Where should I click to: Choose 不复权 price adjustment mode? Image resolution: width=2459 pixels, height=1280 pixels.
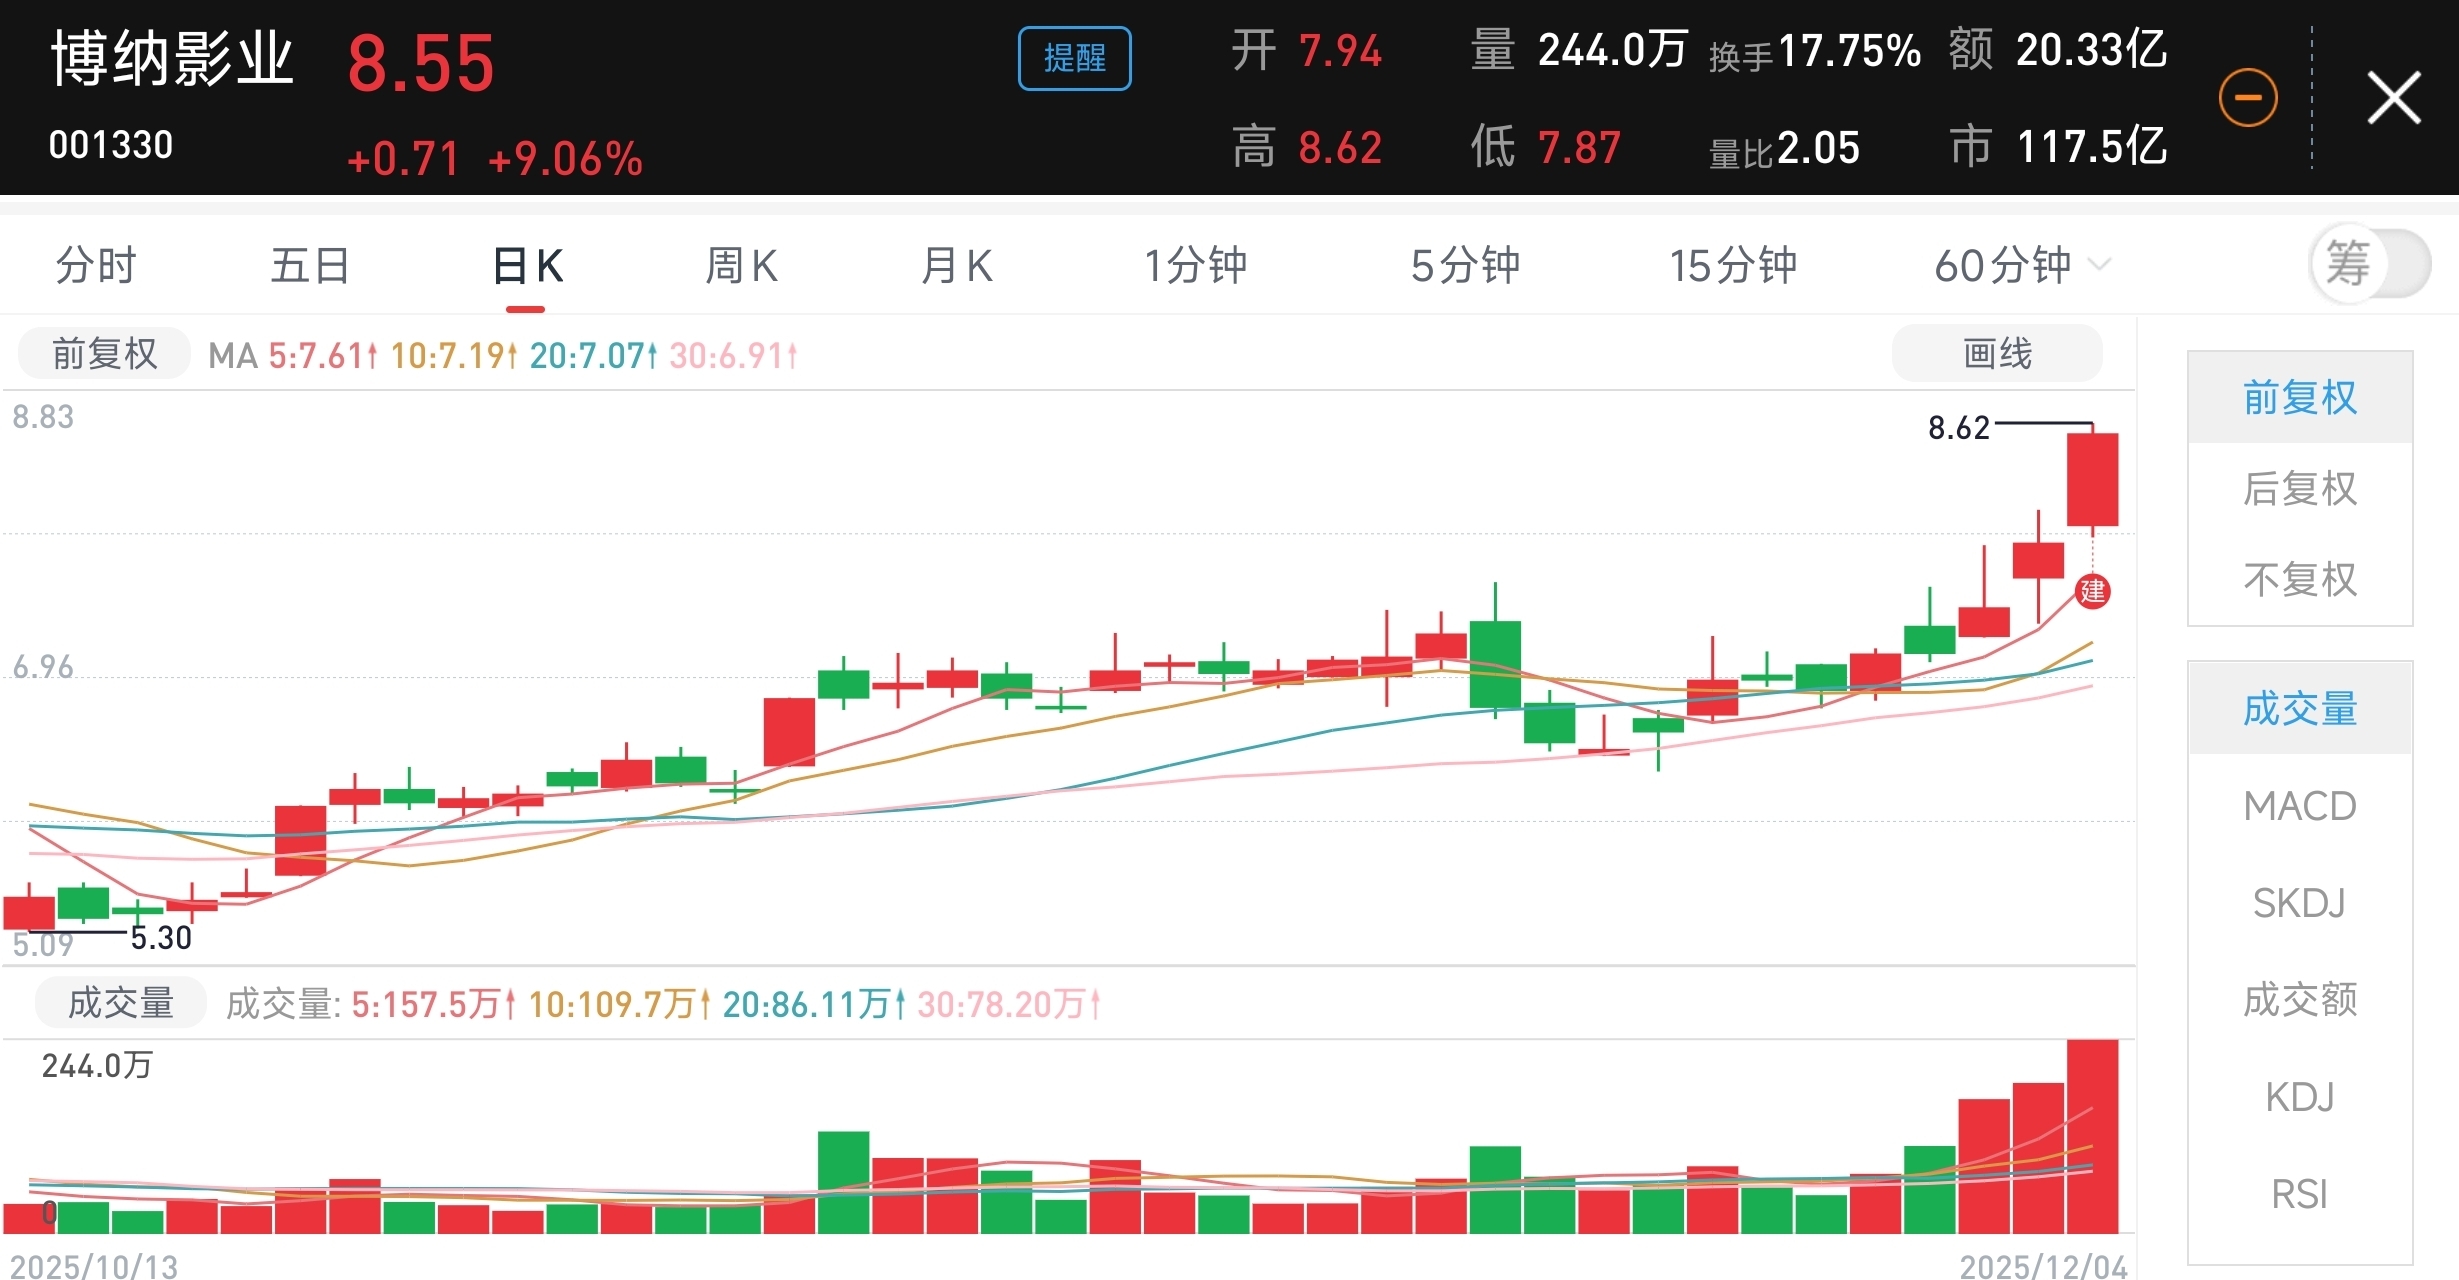(x=2299, y=580)
